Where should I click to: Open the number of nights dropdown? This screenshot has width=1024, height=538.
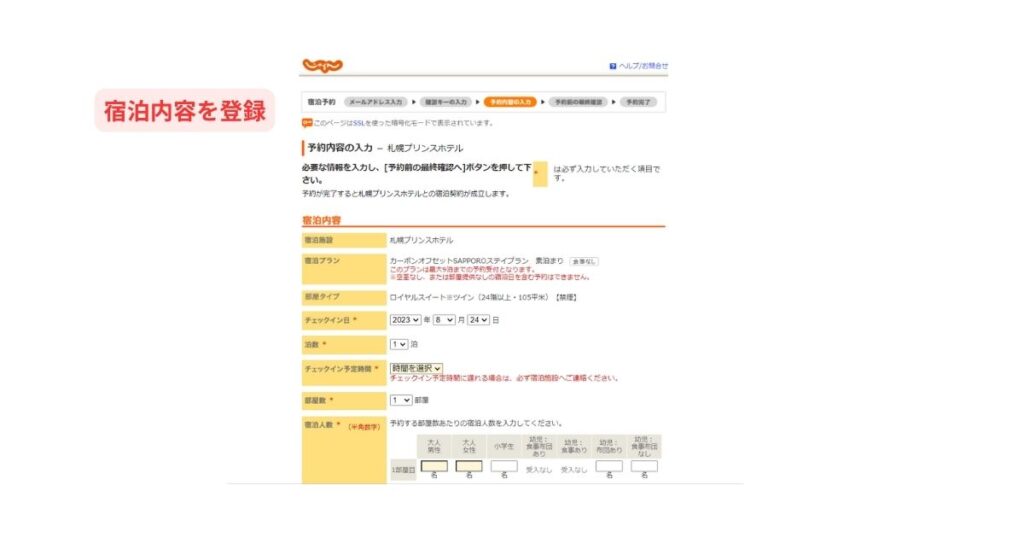point(399,344)
